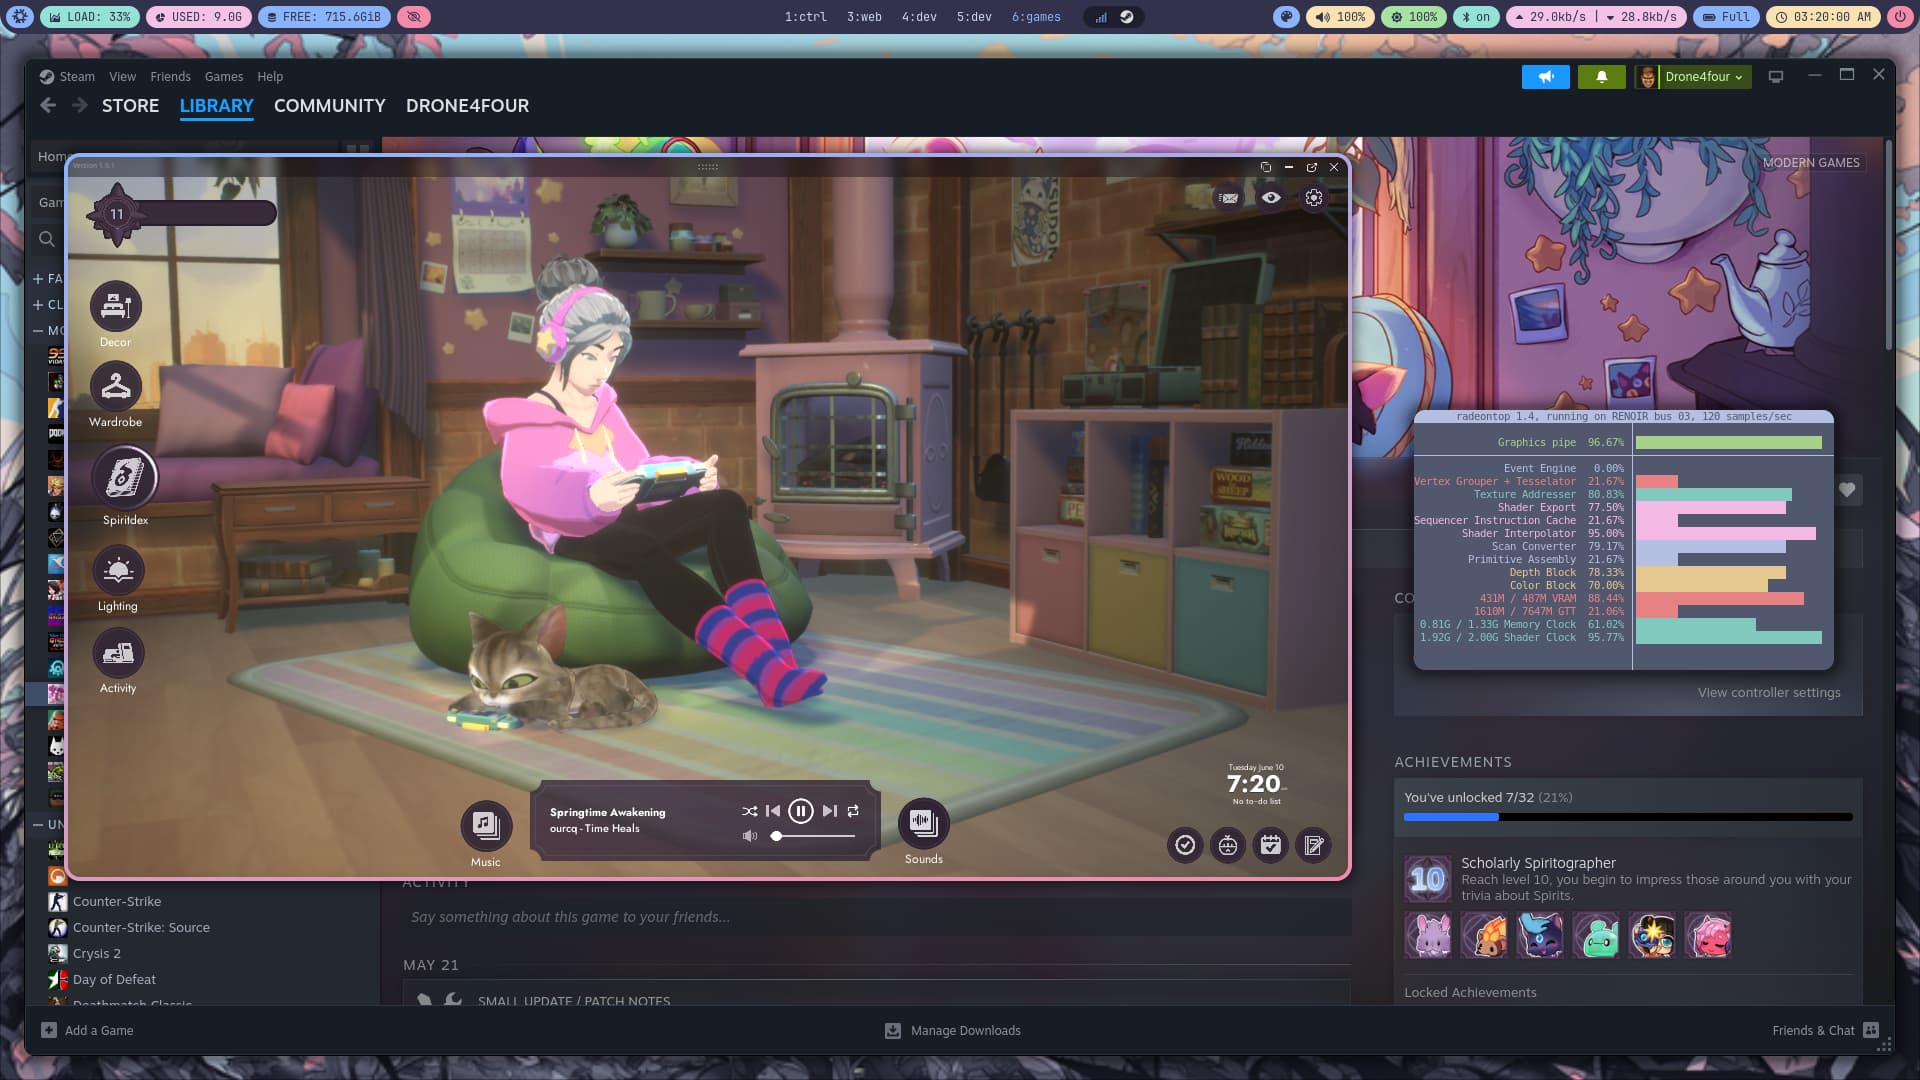Click Add a Game button
The height and width of the screenshot is (1080, 1920).
[x=87, y=1030]
